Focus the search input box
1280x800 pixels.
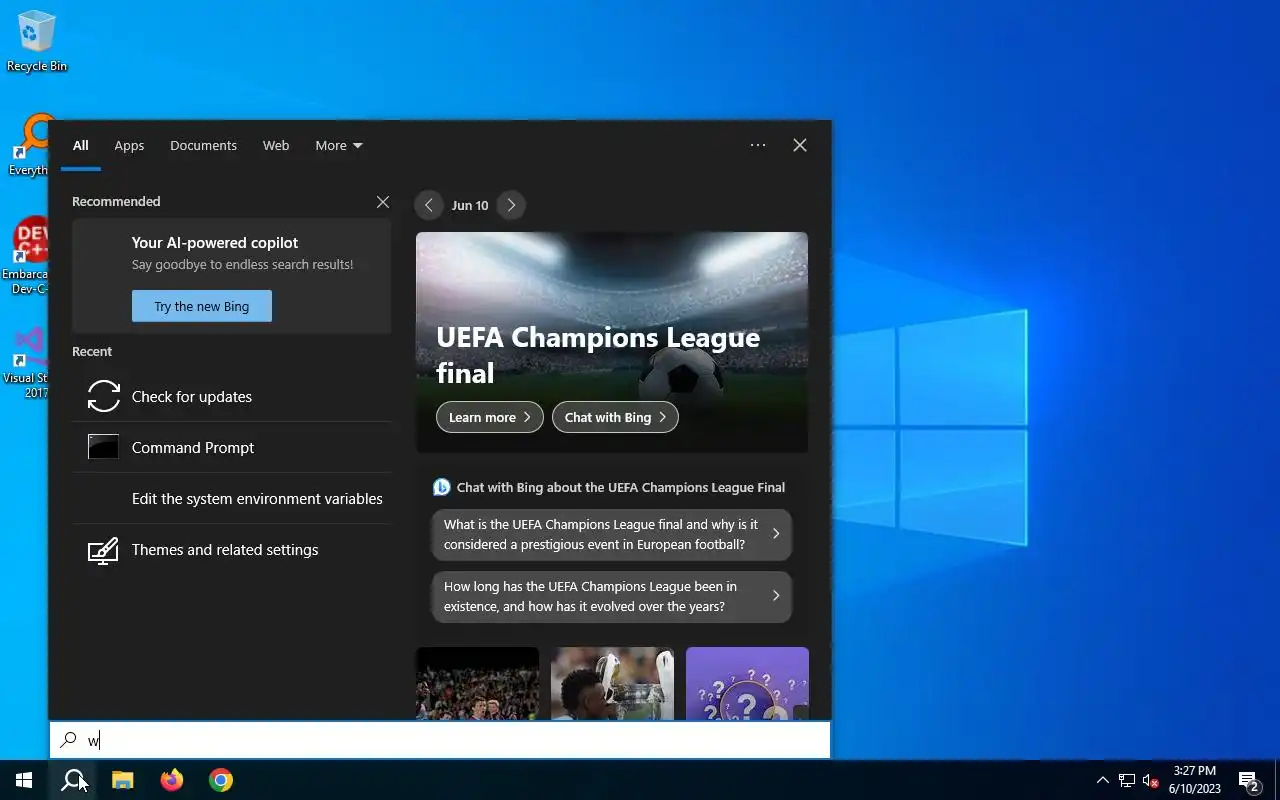tap(440, 740)
